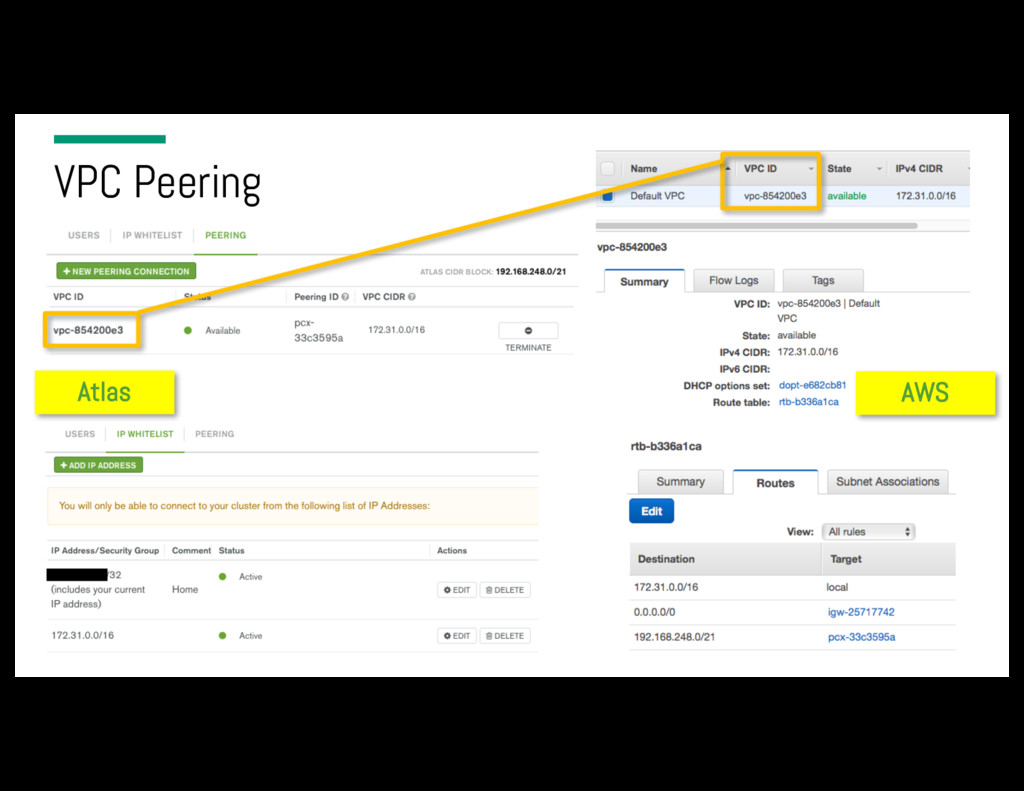Open the State column sort arrow
The height and width of the screenshot is (791, 1024).
[879, 169]
